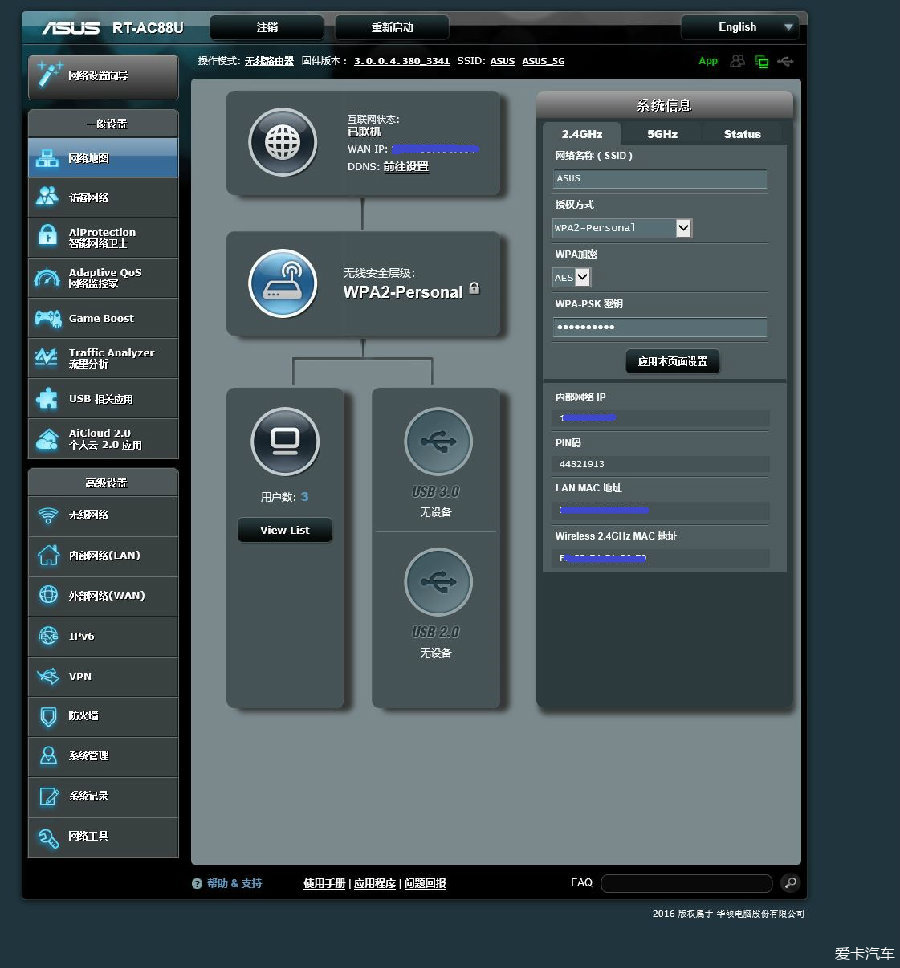Click the reboot button in top bar

coord(392,27)
